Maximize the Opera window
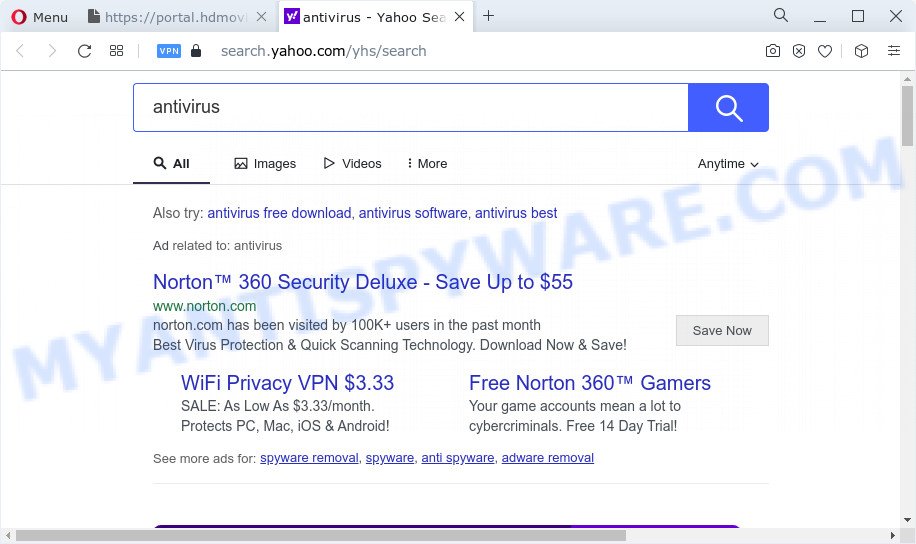Viewport: 916px width, 544px height. click(x=858, y=16)
